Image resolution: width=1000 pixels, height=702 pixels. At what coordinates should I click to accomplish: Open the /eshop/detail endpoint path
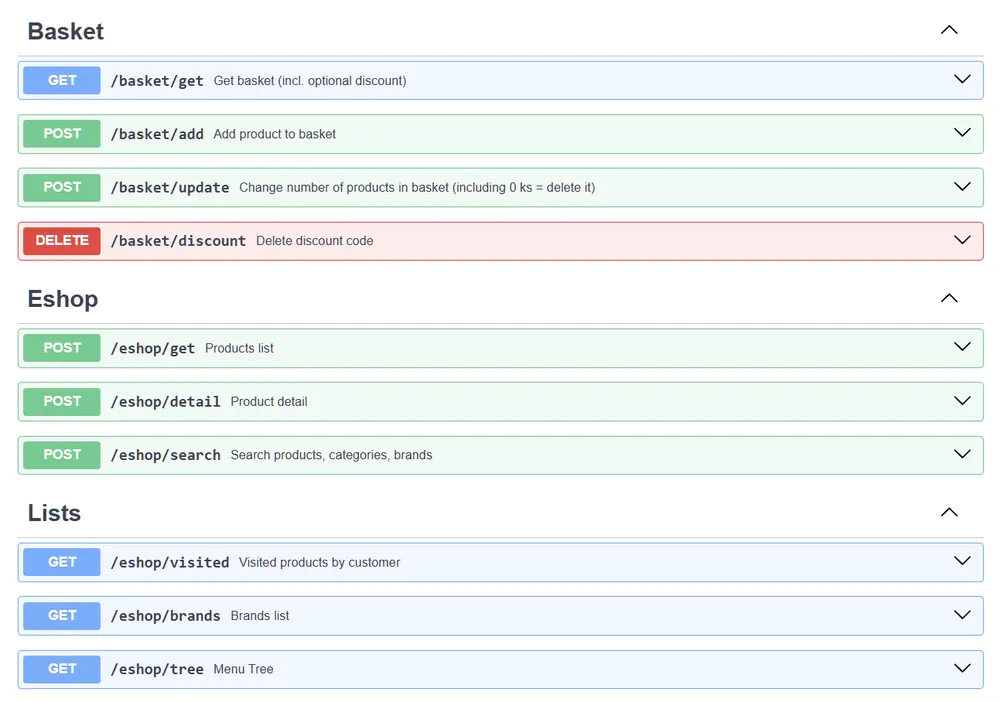click(x=165, y=402)
